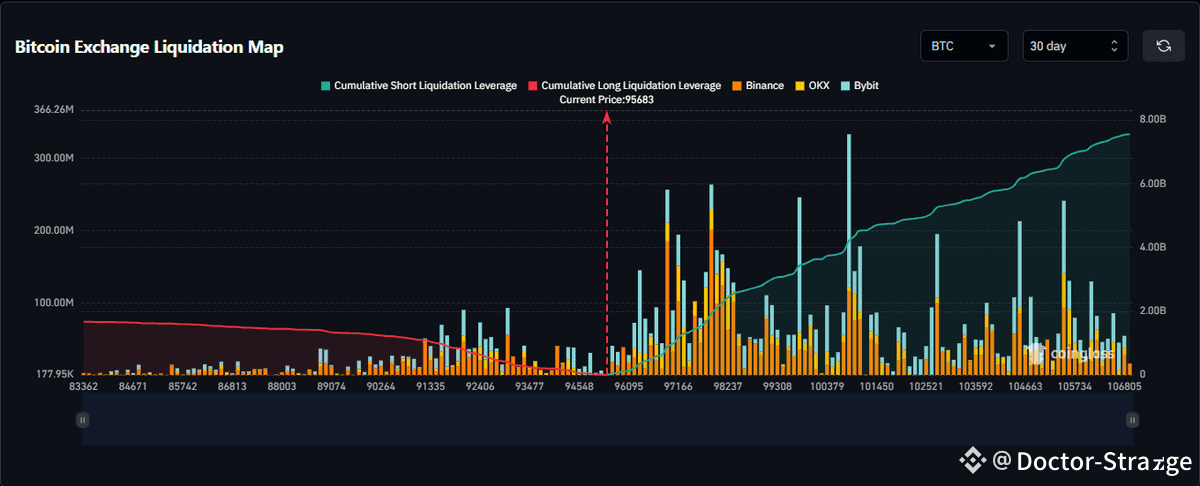The width and height of the screenshot is (1200, 486).
Task: Click the 98237 price label on x-axis
Action: (x=729, y=386)
